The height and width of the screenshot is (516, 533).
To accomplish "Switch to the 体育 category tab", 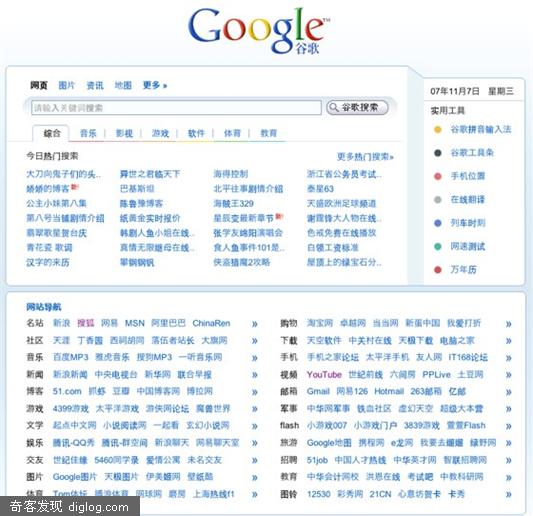I will 232,133.
